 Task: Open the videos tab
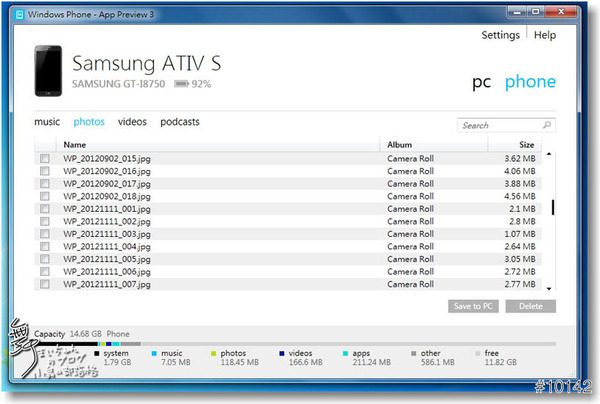pos(132,122)
